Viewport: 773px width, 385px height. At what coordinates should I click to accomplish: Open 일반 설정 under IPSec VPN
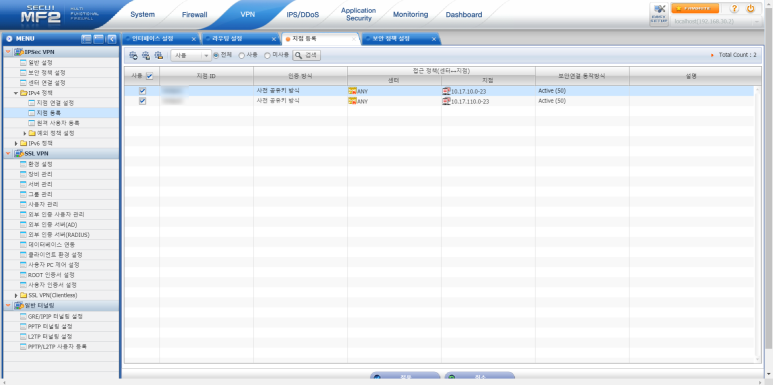[x=40, y=63]
